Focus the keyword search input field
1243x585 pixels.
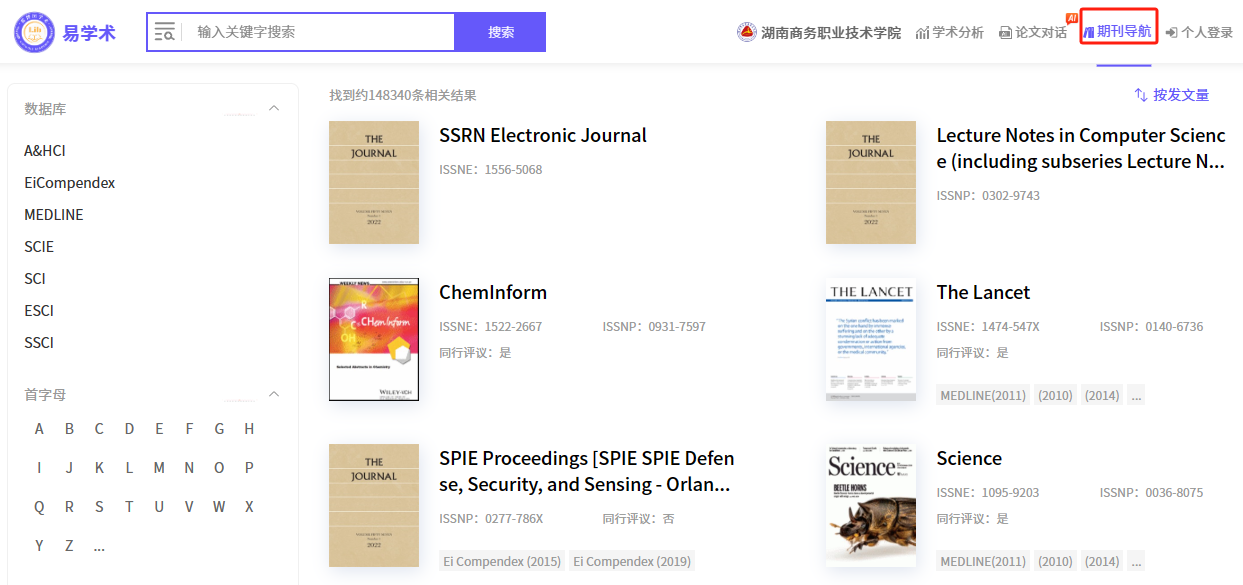coord(320,32)
